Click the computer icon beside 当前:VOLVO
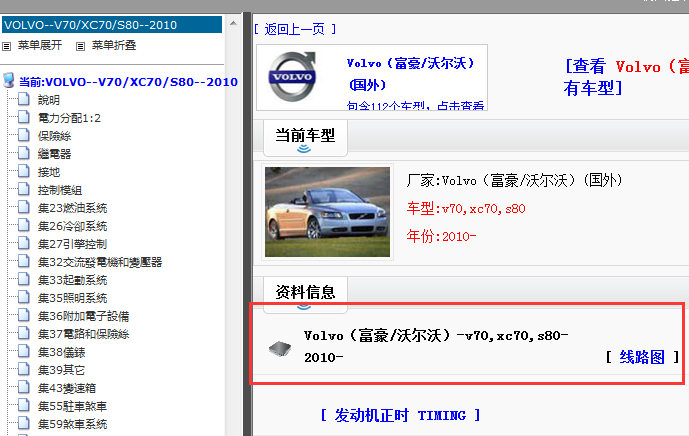The height and width of the screenshot is (436, 689). (x=8, y=81)
